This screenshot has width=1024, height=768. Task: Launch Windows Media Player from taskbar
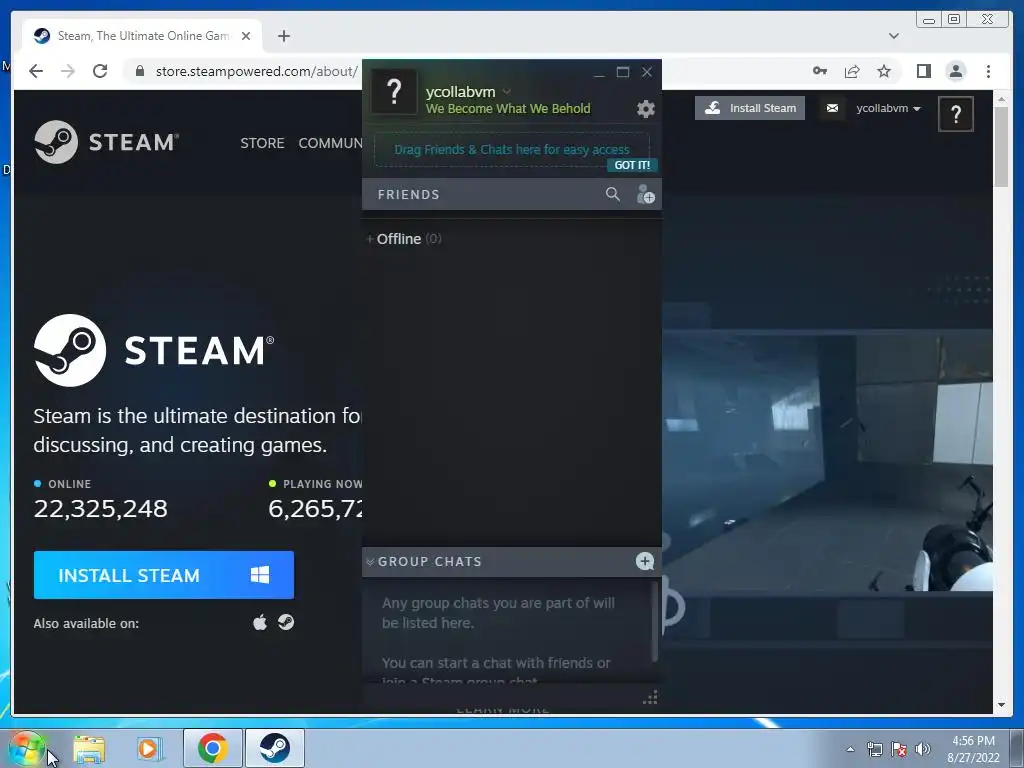(x=150, y=748)
